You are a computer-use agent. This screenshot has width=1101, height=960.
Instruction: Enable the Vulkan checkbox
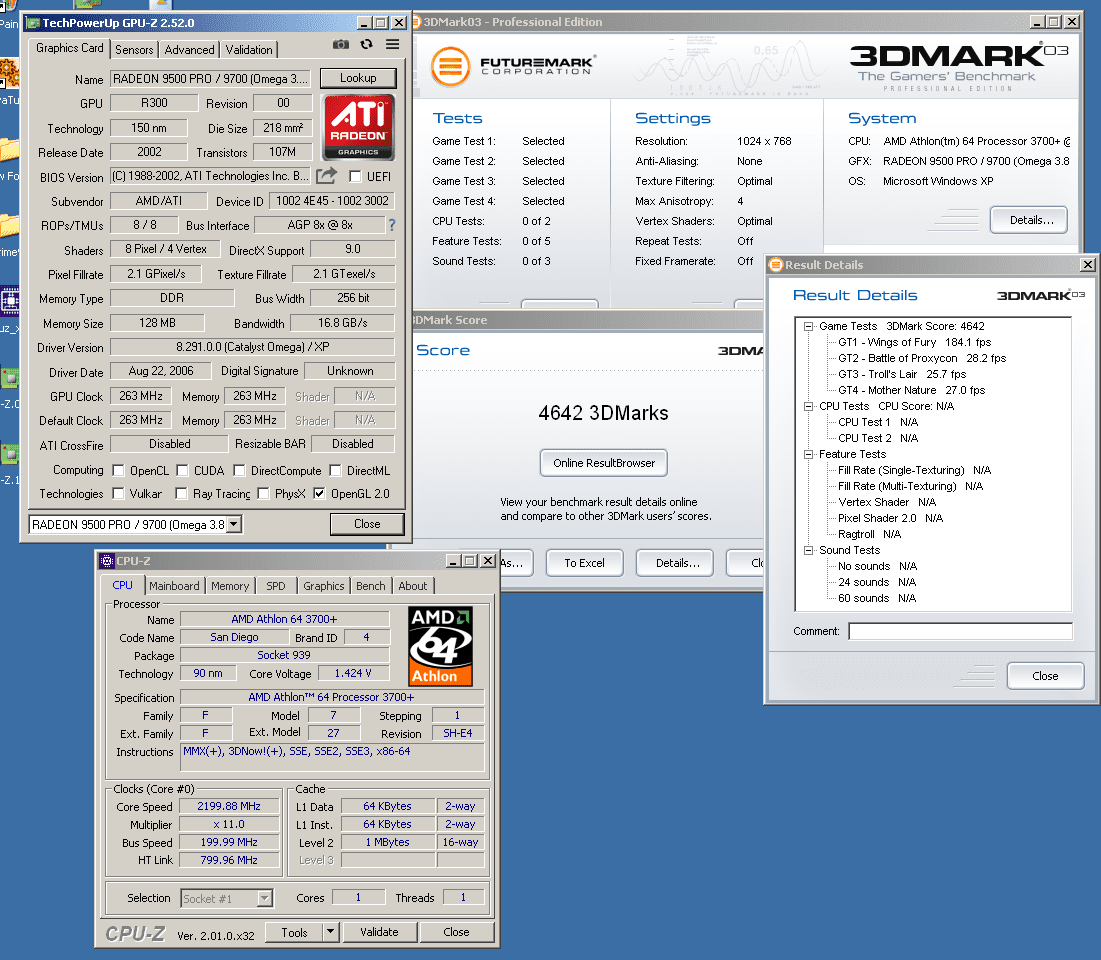[119, 494]
